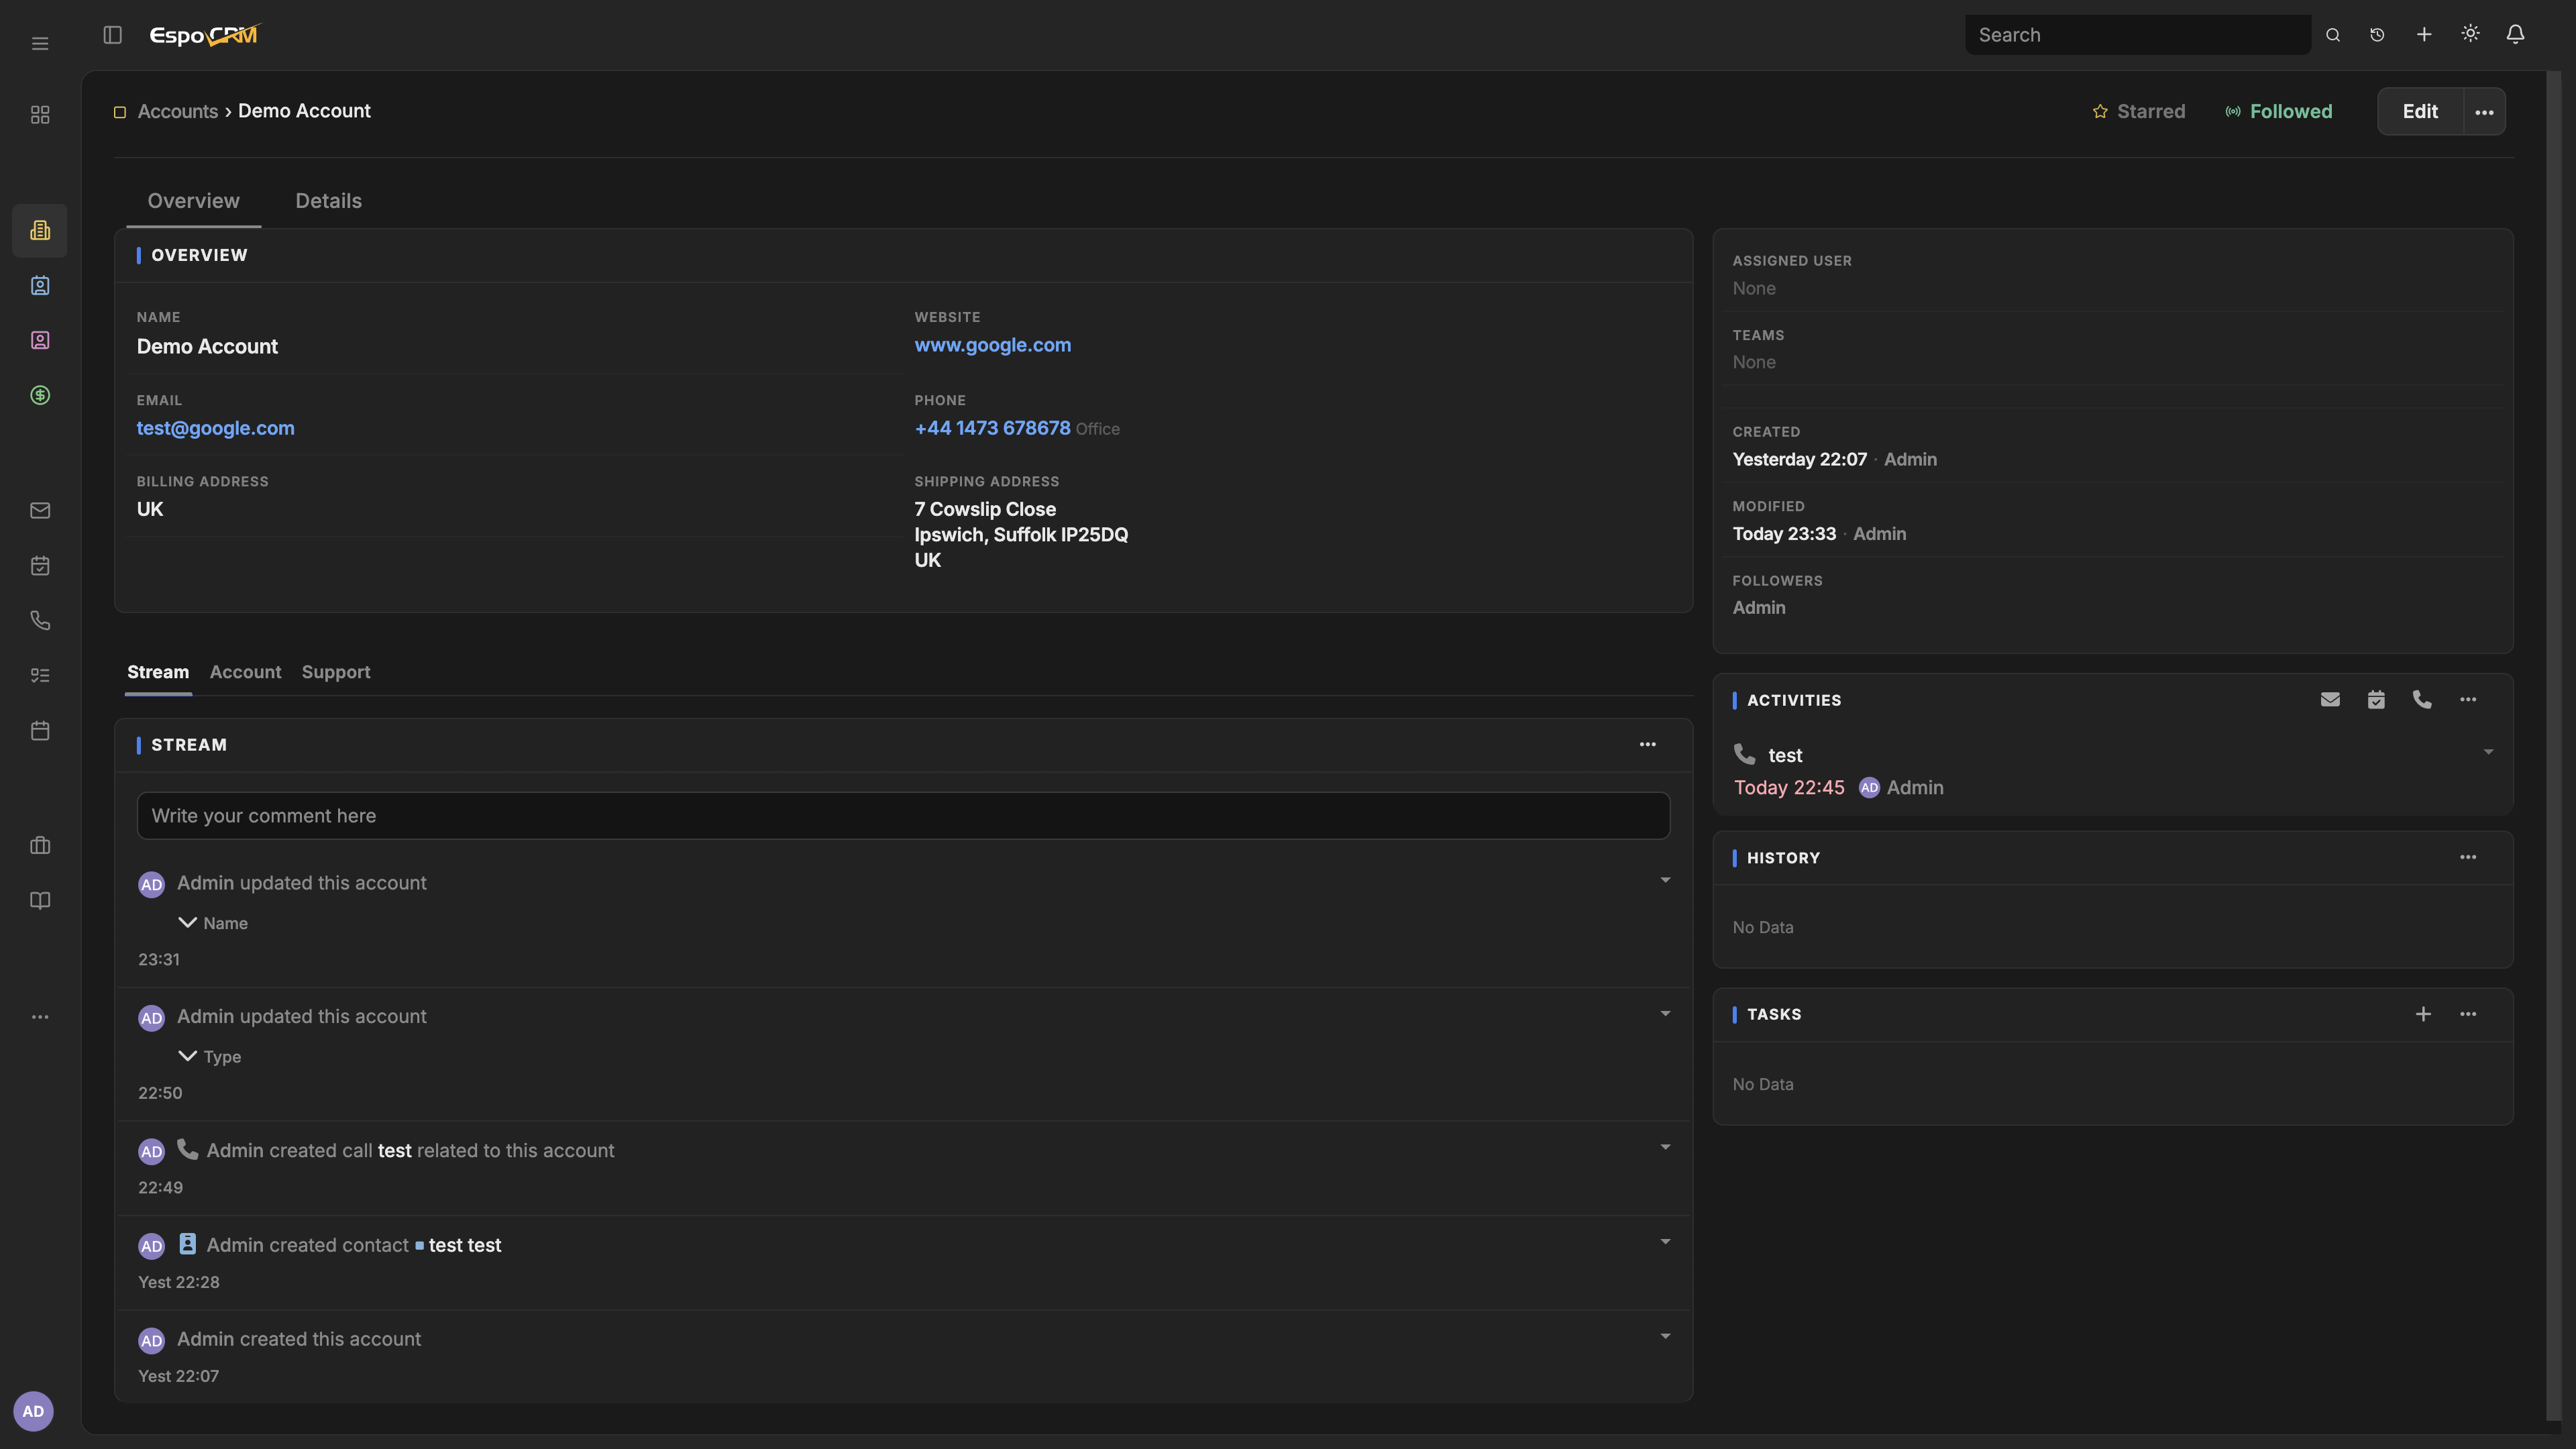The height and width of the screenshot is (1449, 2576).
Task: Open the Calls phone sidebar icon
Action: (40, 620)
